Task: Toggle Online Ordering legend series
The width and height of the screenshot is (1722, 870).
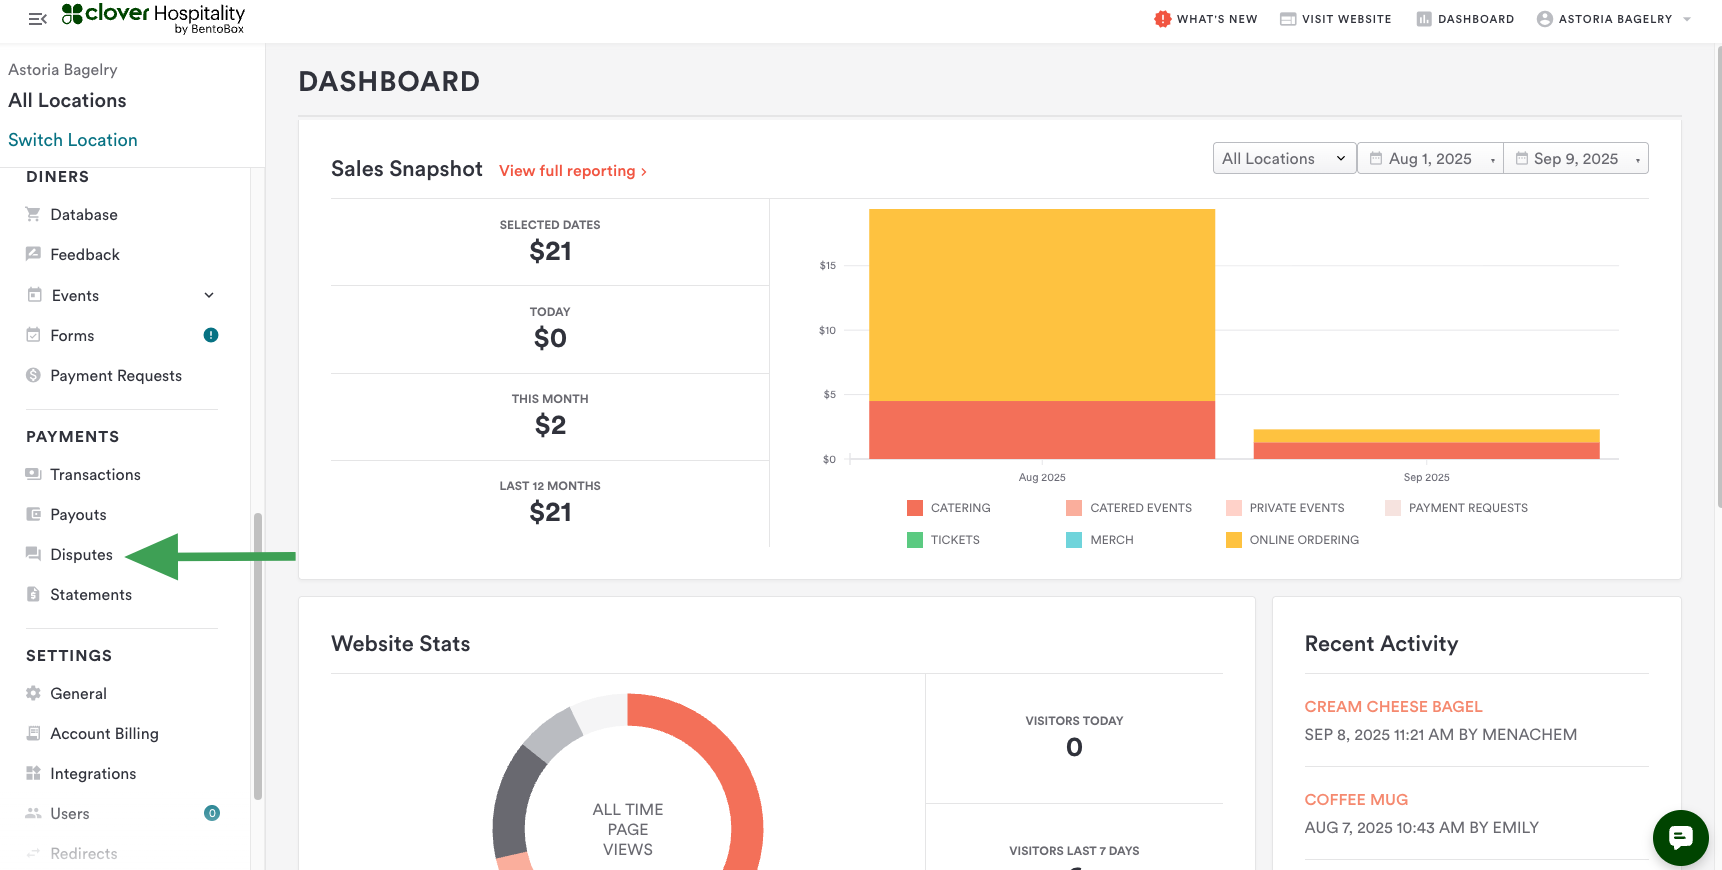Action: [x=1292, y=540]
